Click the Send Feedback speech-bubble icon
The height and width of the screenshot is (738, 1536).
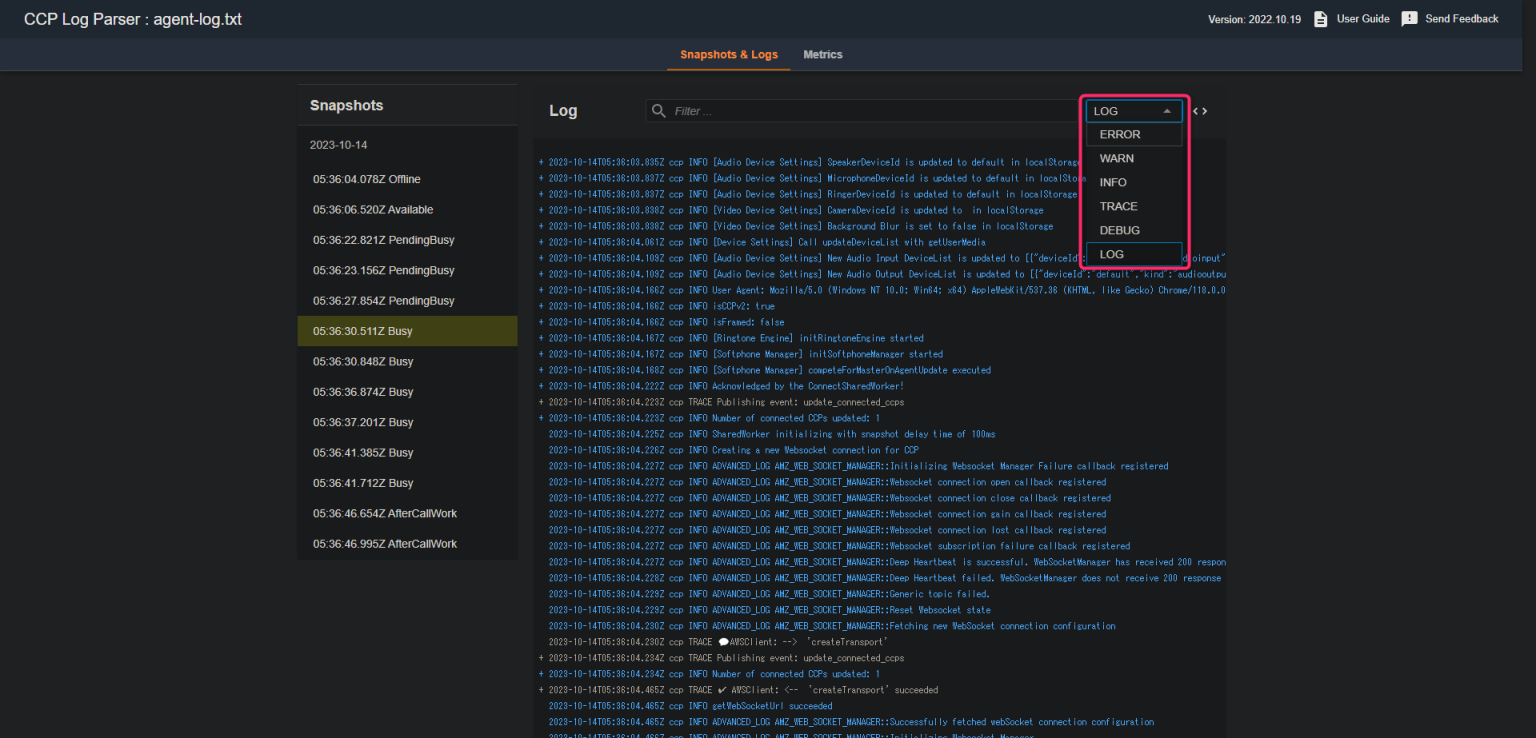(x=1409, y=17)
